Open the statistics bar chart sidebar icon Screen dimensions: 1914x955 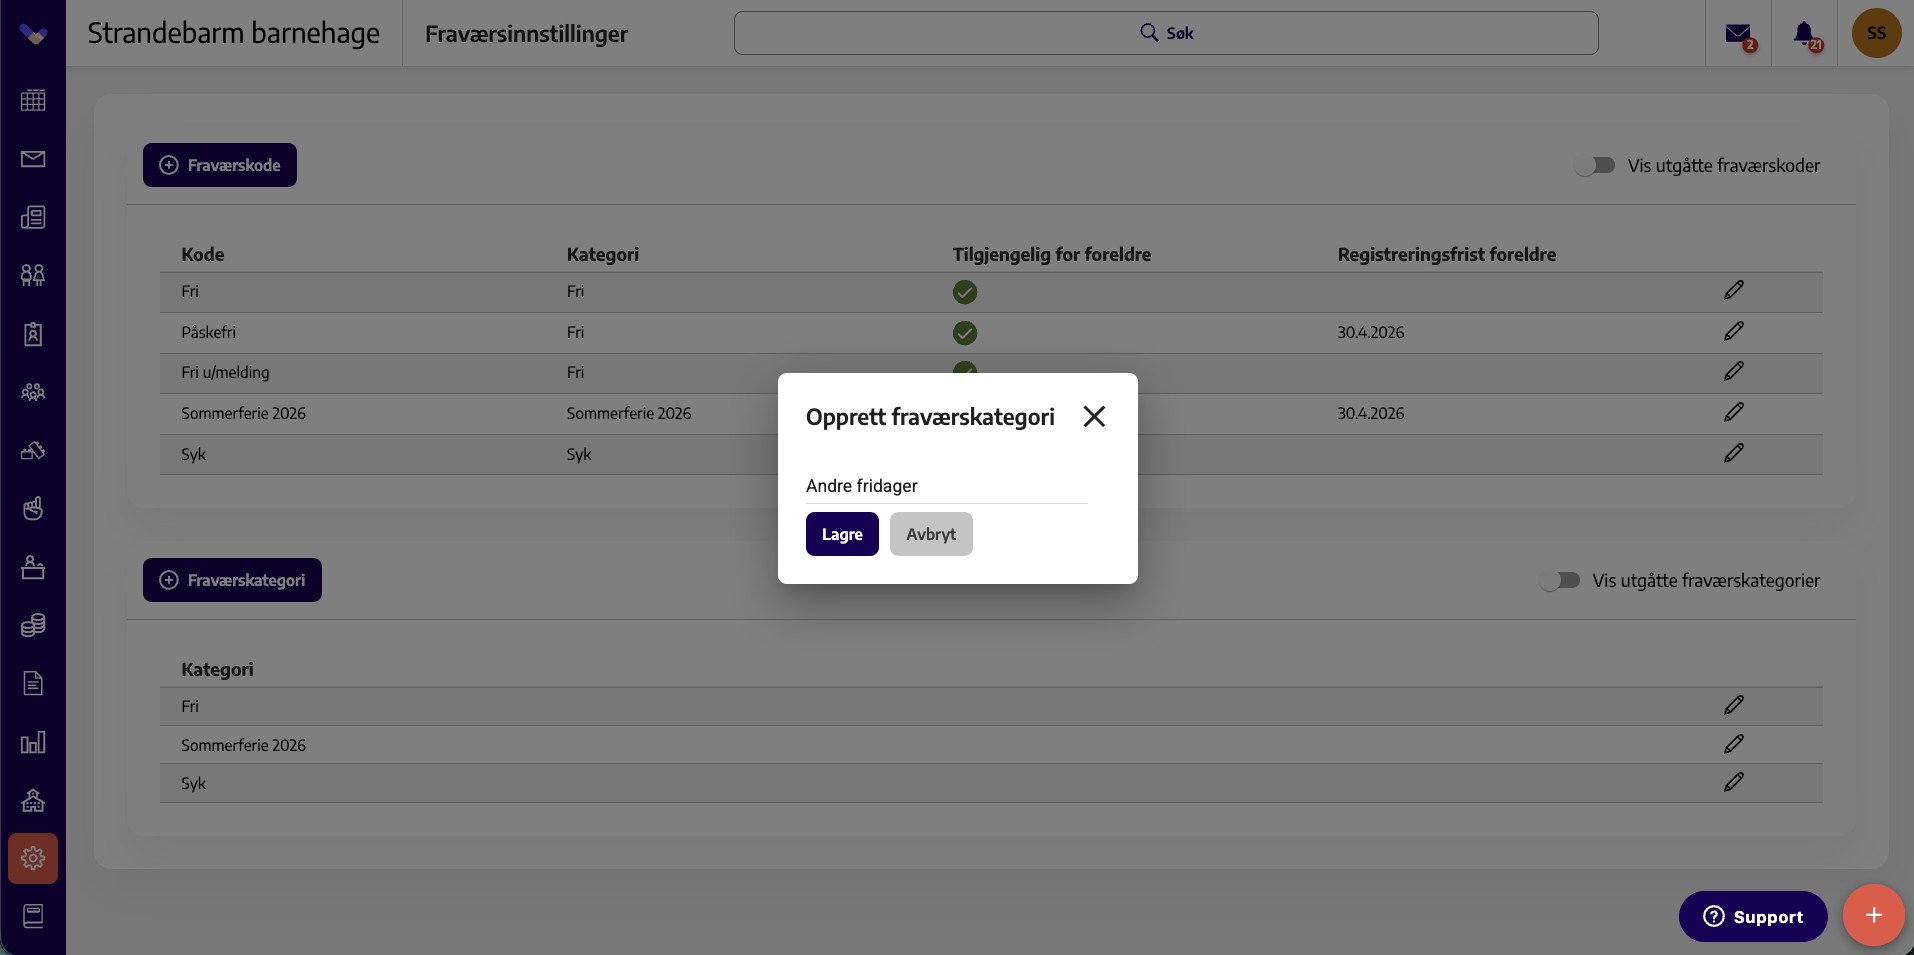coord(33,742)
